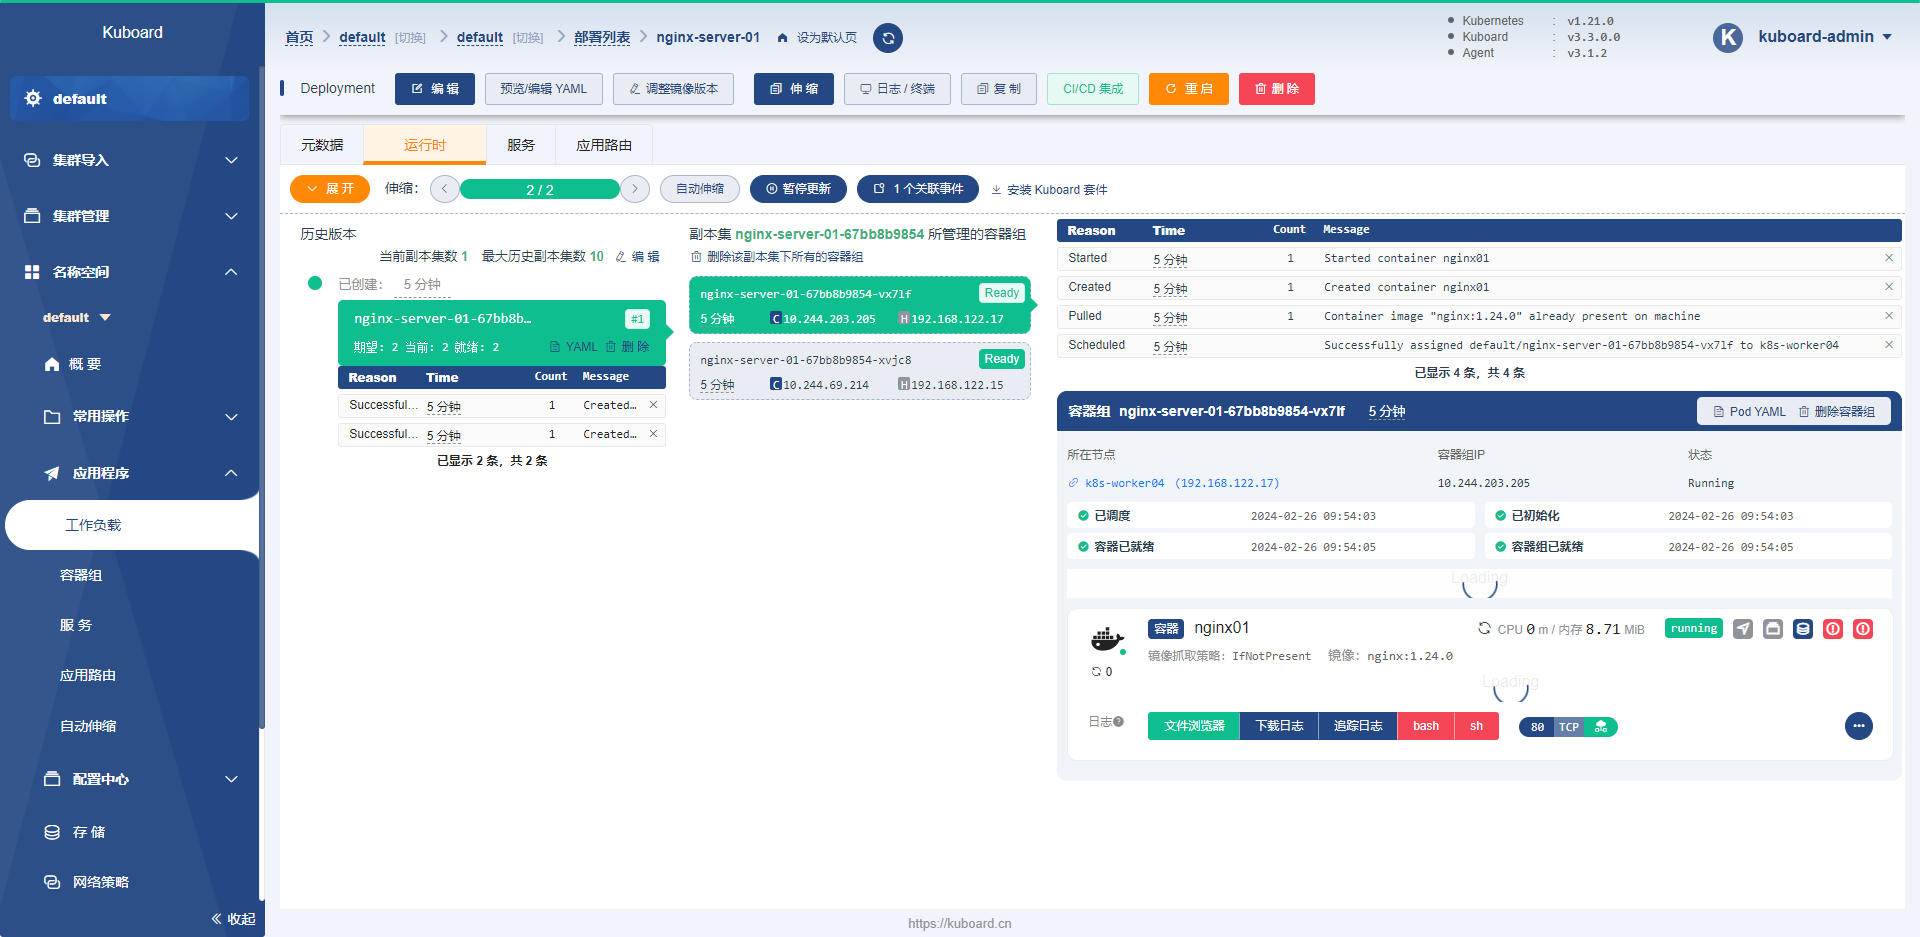1920x937 pixels.
Task: Collapse the 应用程序 sidebar menu
Action: pos(231,473)
